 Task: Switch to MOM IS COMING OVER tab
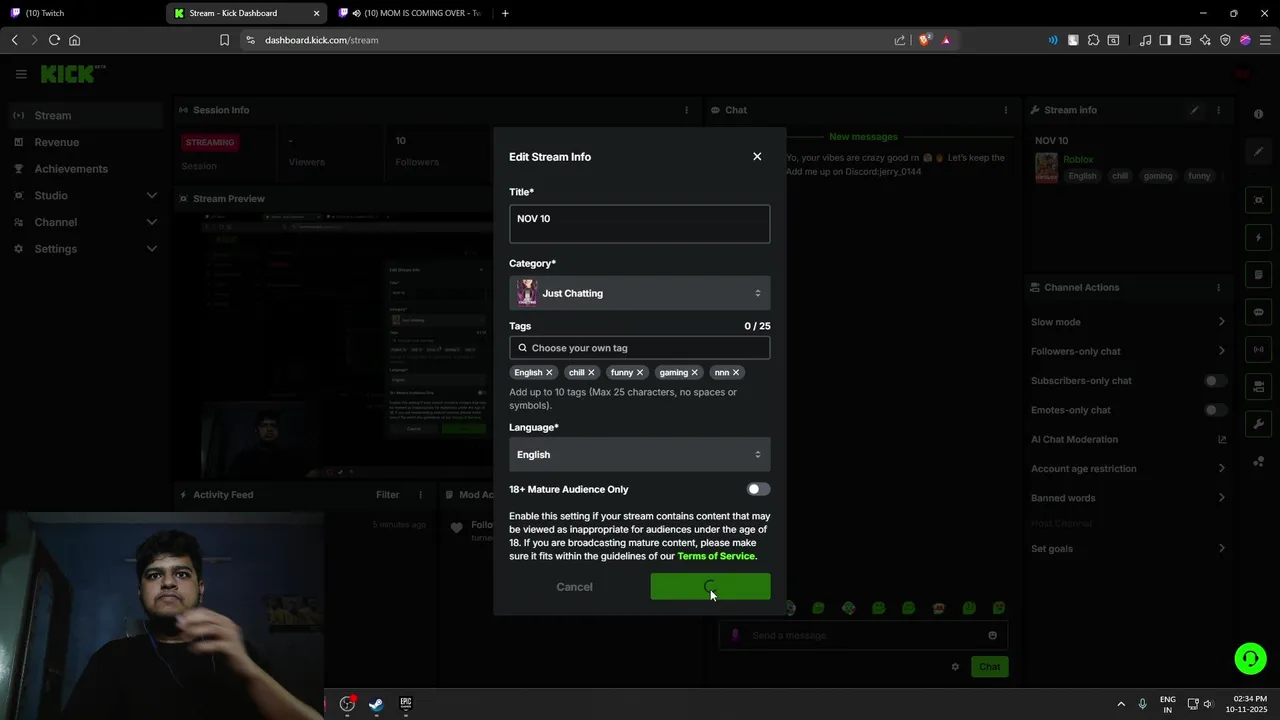tap(414, 13)
